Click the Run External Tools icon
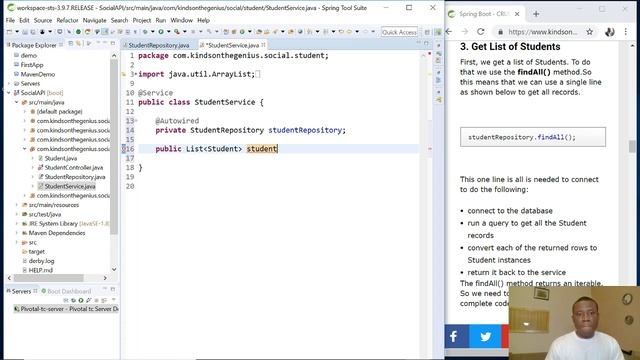Image resolution: width=640 pixels, height=360 pixels. 176,31
